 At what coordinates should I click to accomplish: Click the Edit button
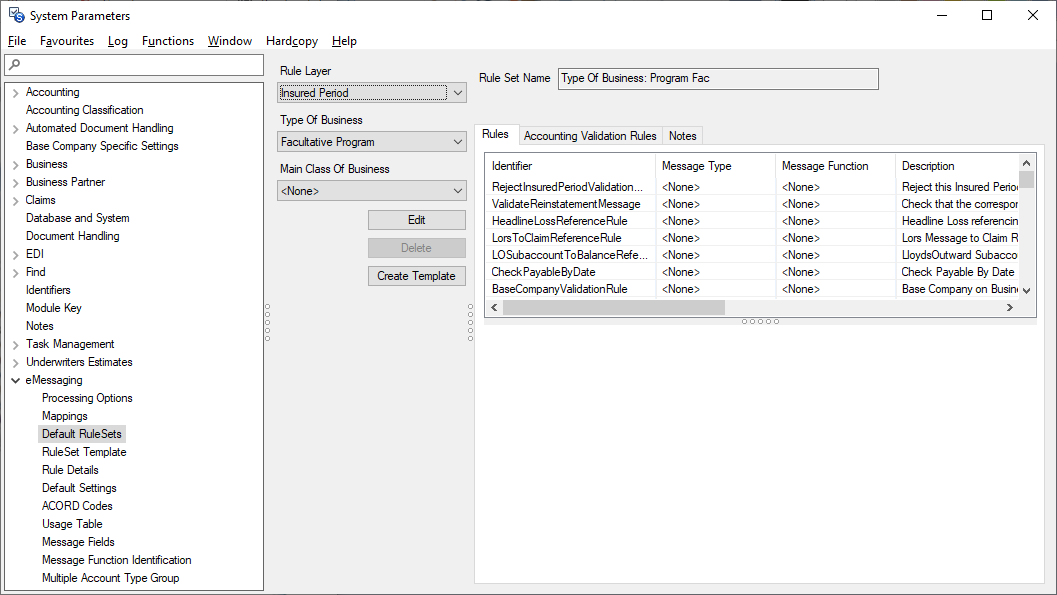(416, 220)
